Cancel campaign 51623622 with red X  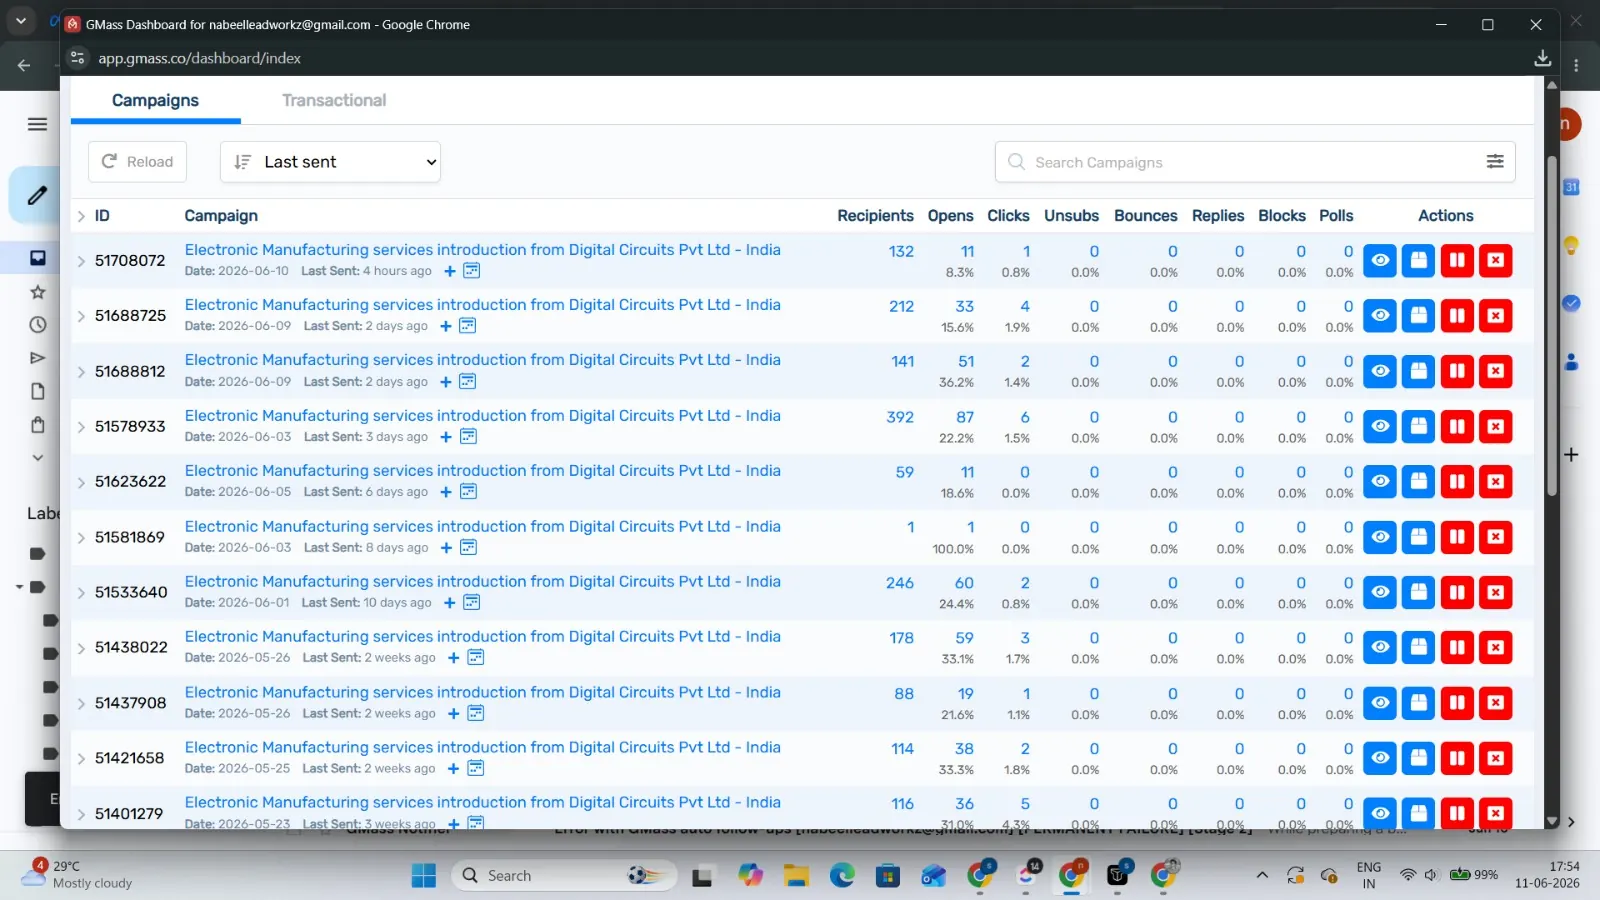(1495, 482)
